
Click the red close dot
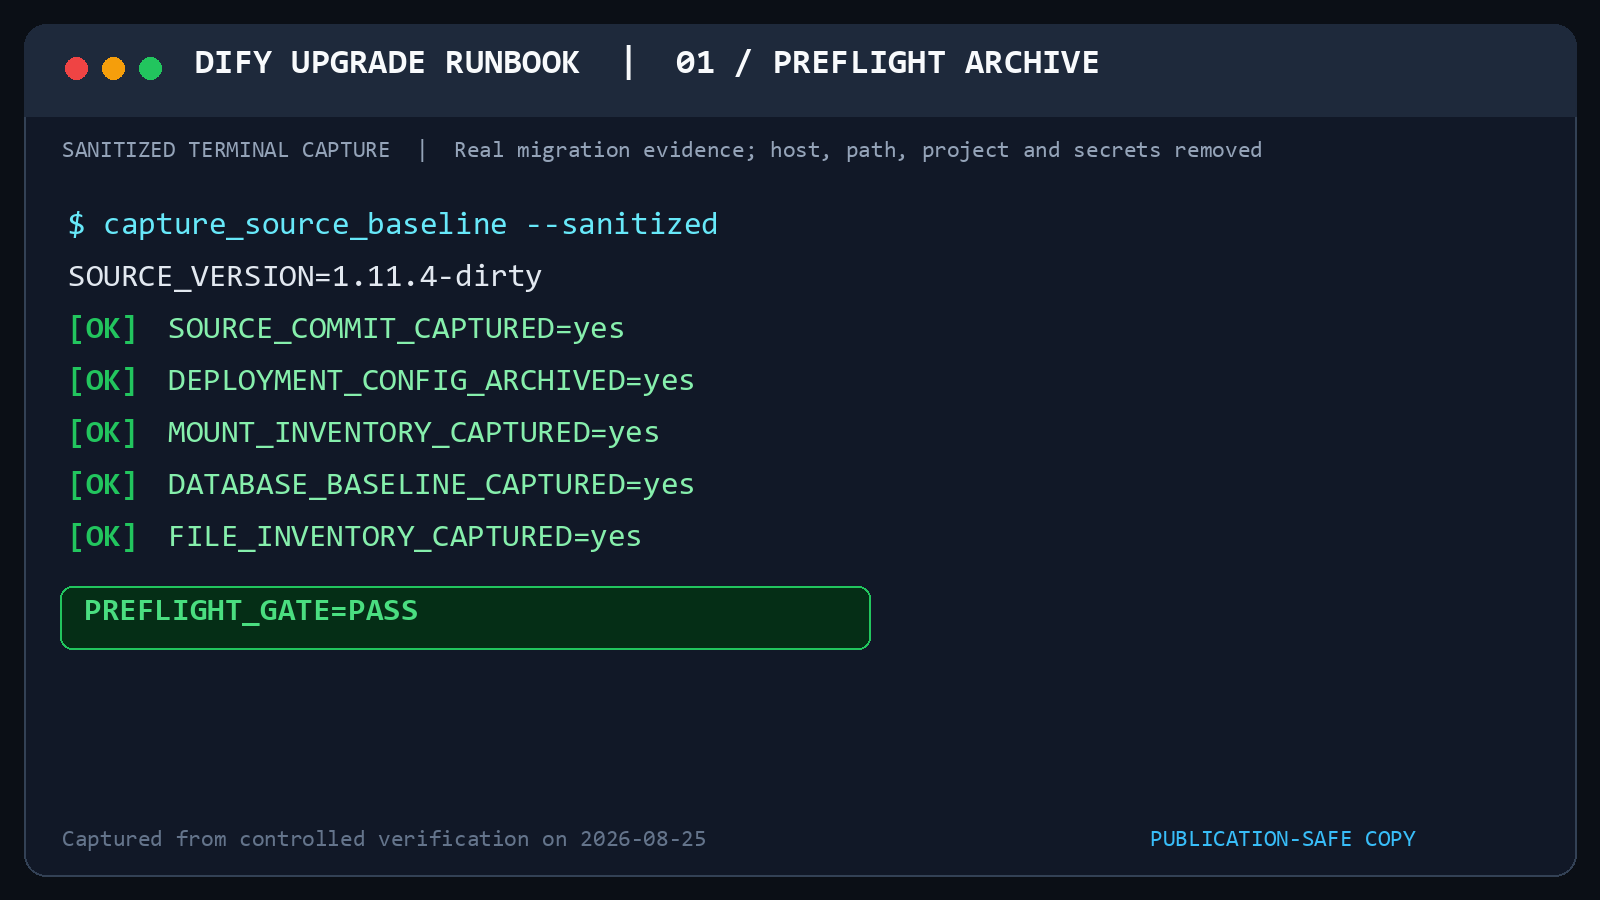(x=76, y=68)
